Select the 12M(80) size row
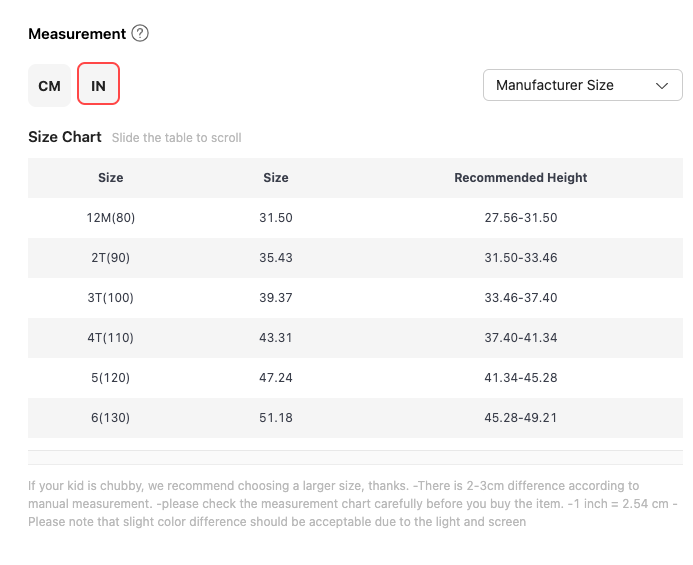 tap(110, 218)
